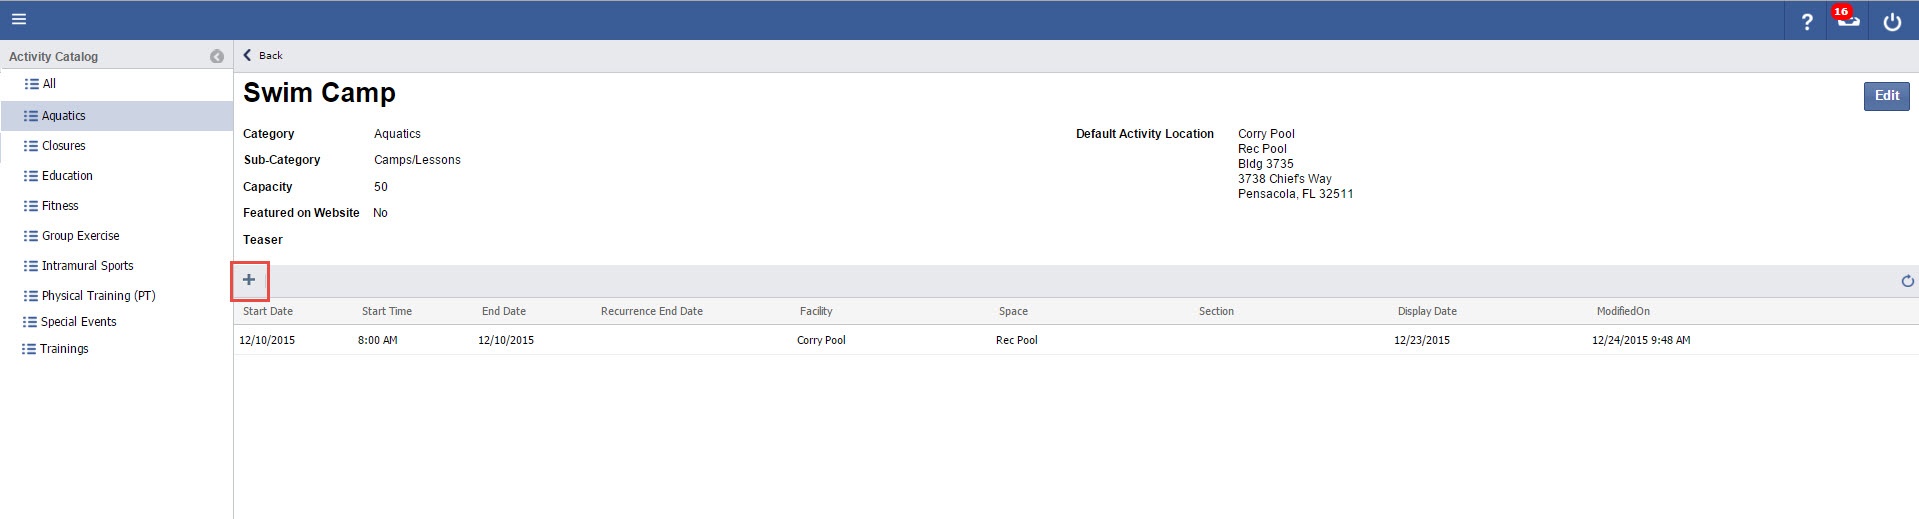This screenshot has width=1919, height=519.
Task: Refresh the schedule grid
Action: tap(1907, 281)
